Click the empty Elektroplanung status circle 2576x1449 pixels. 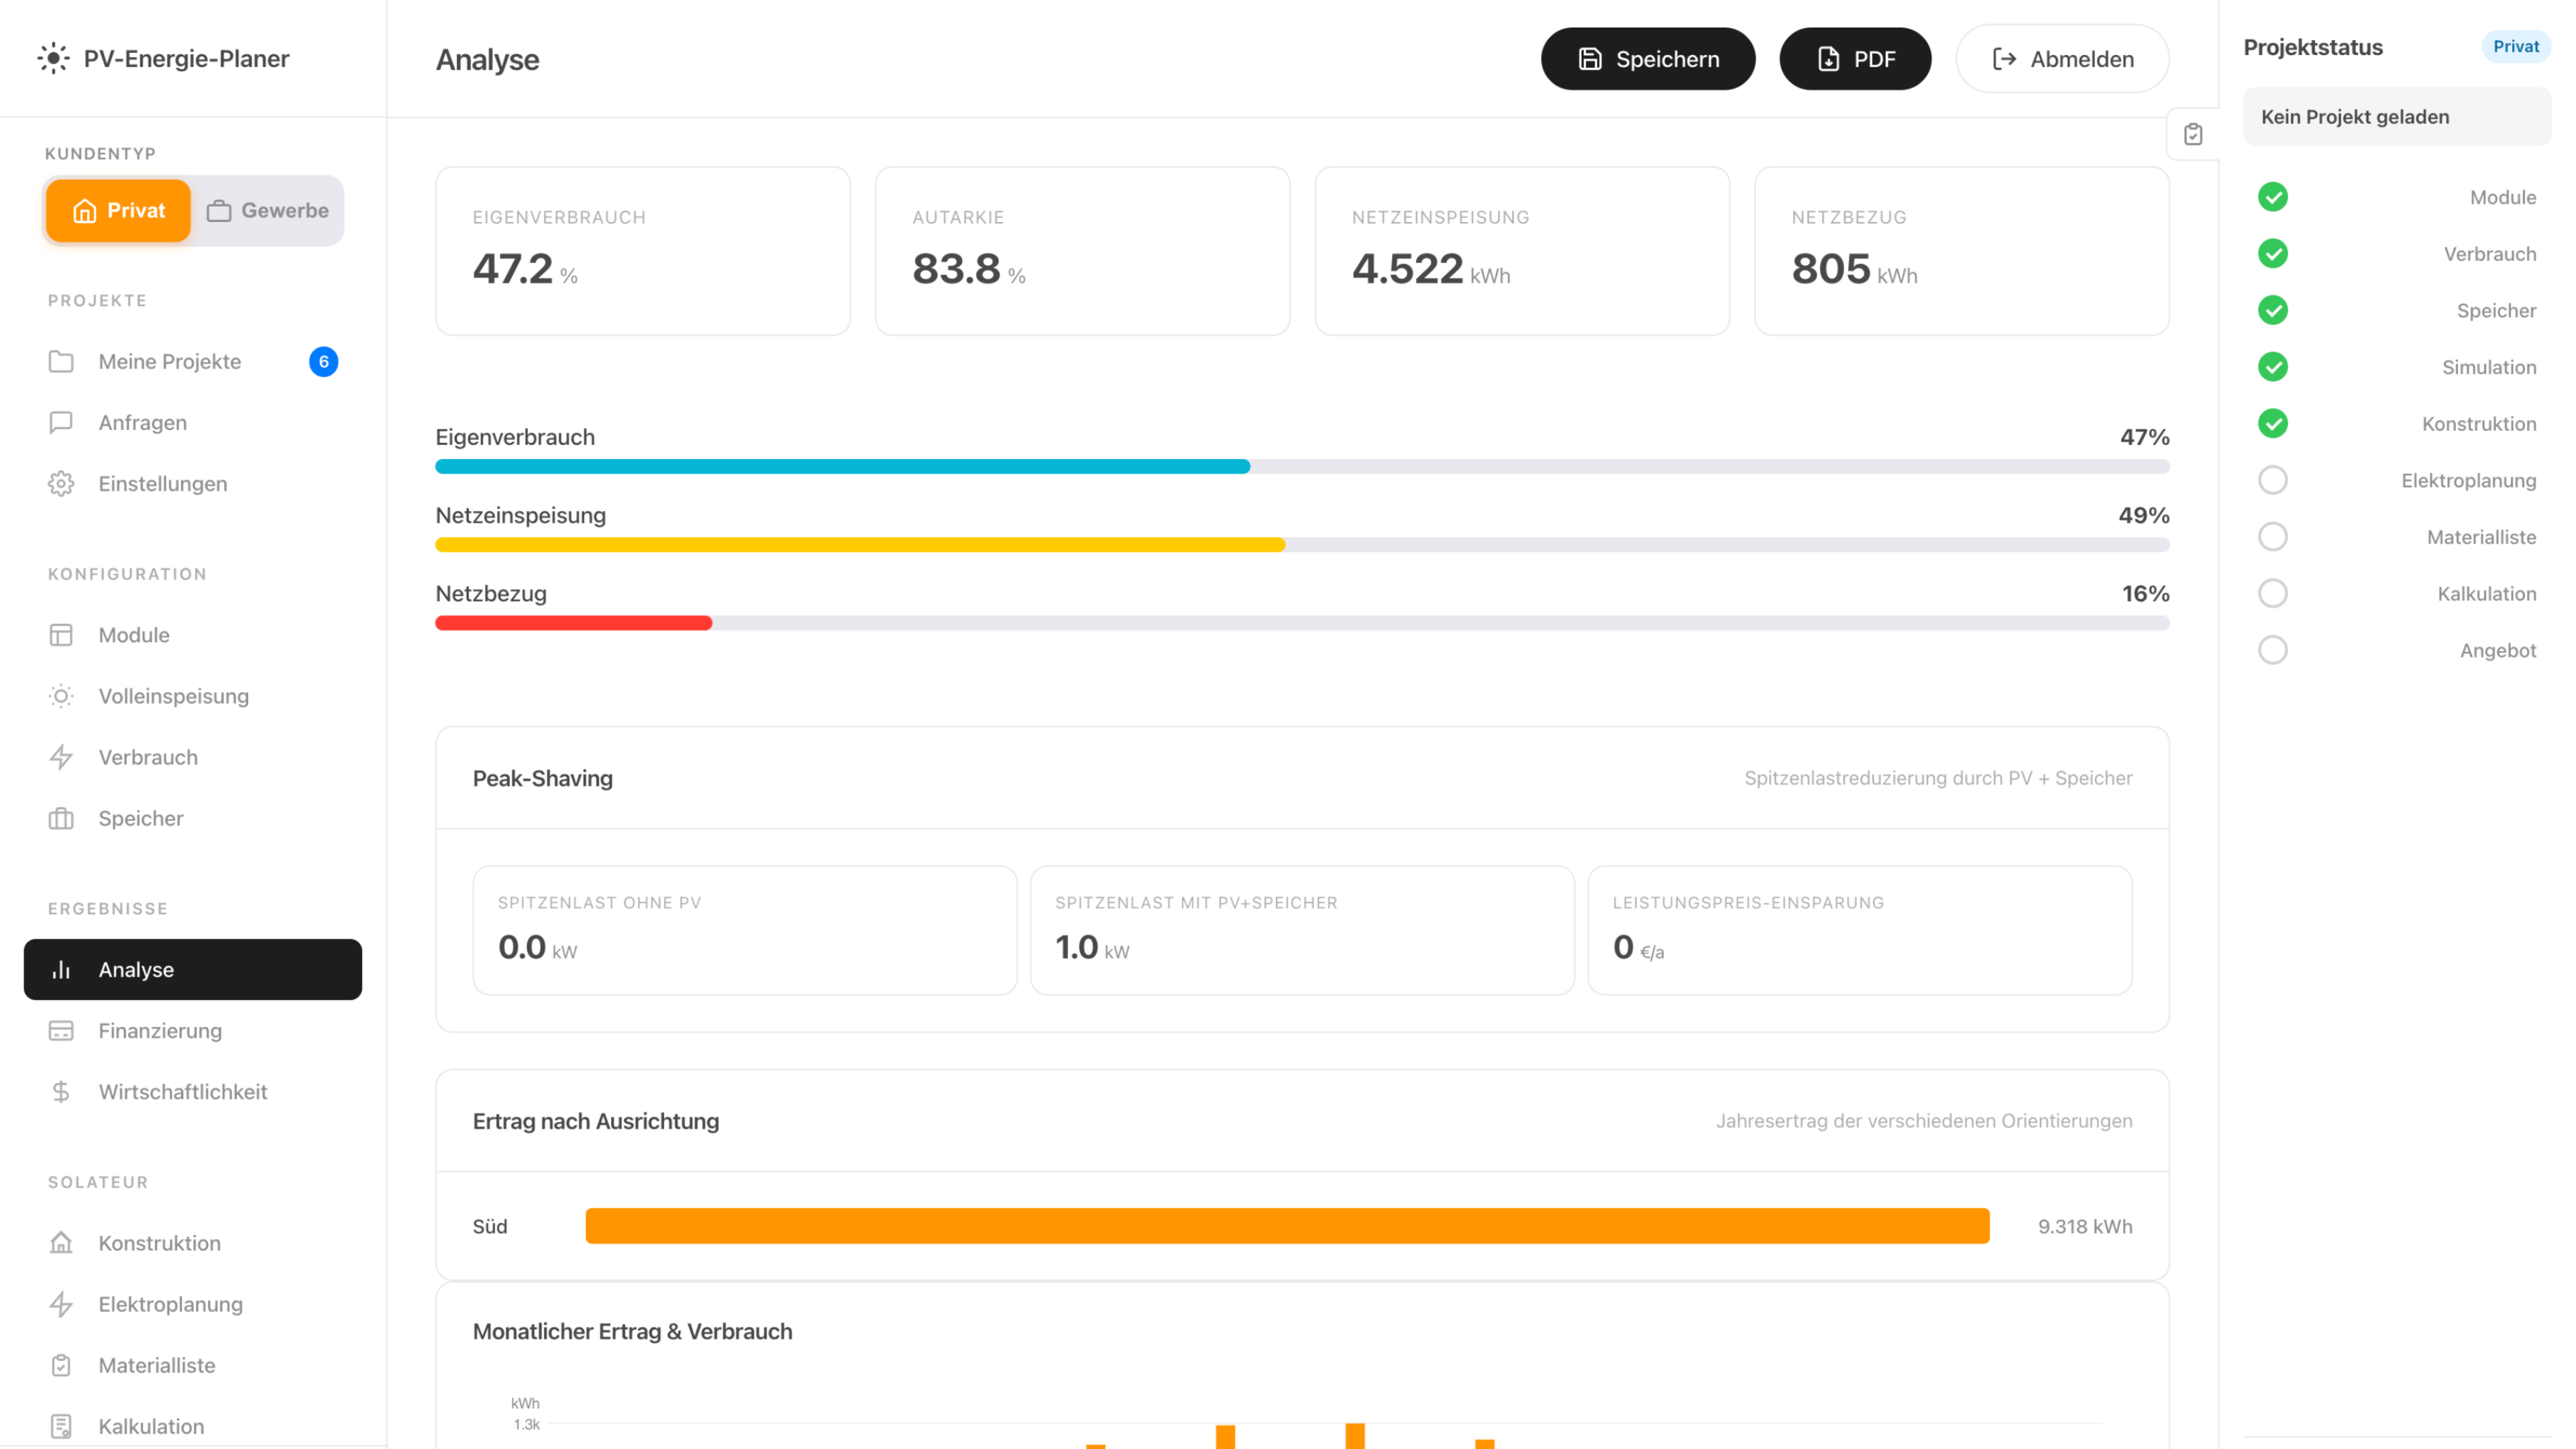pos(2273,480)
